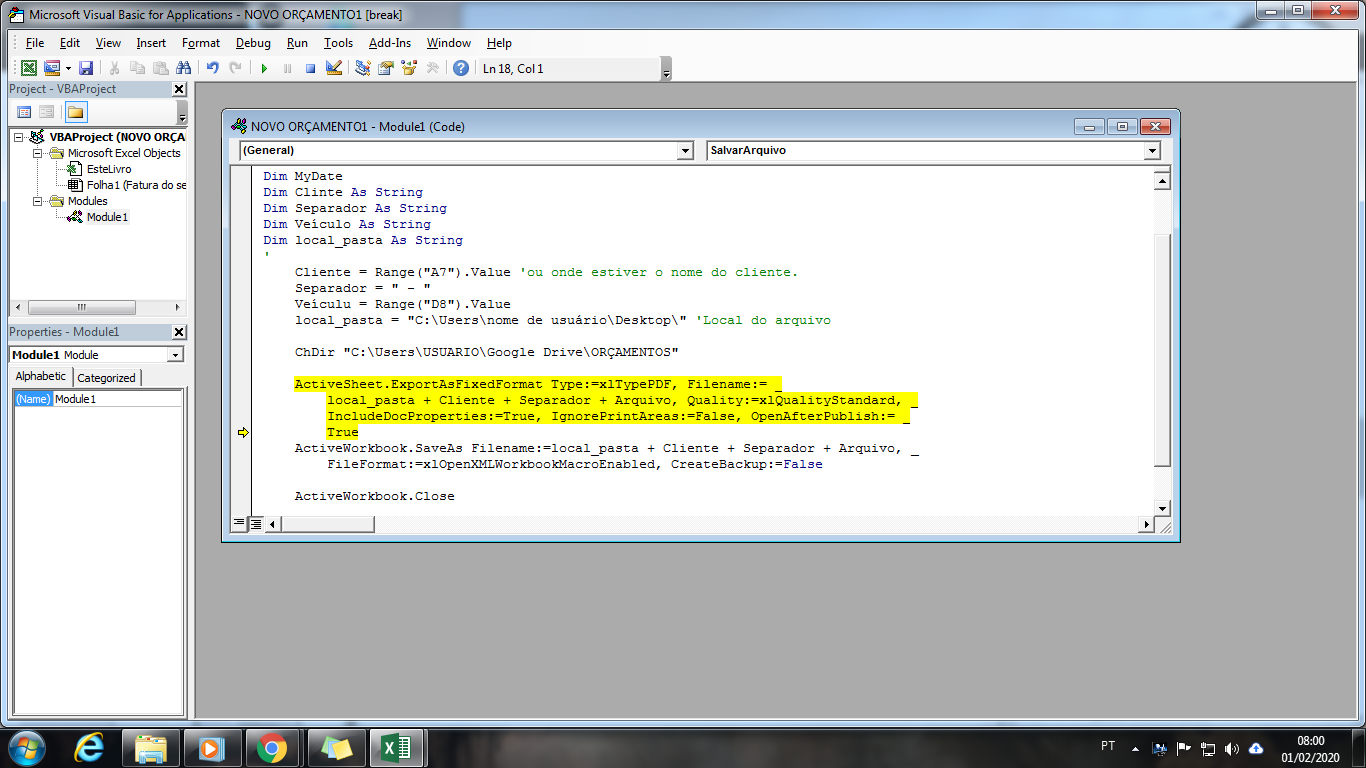Select EsteLivro in the project tree
The width and height of the screenshot is (1366, 768).
108,169
